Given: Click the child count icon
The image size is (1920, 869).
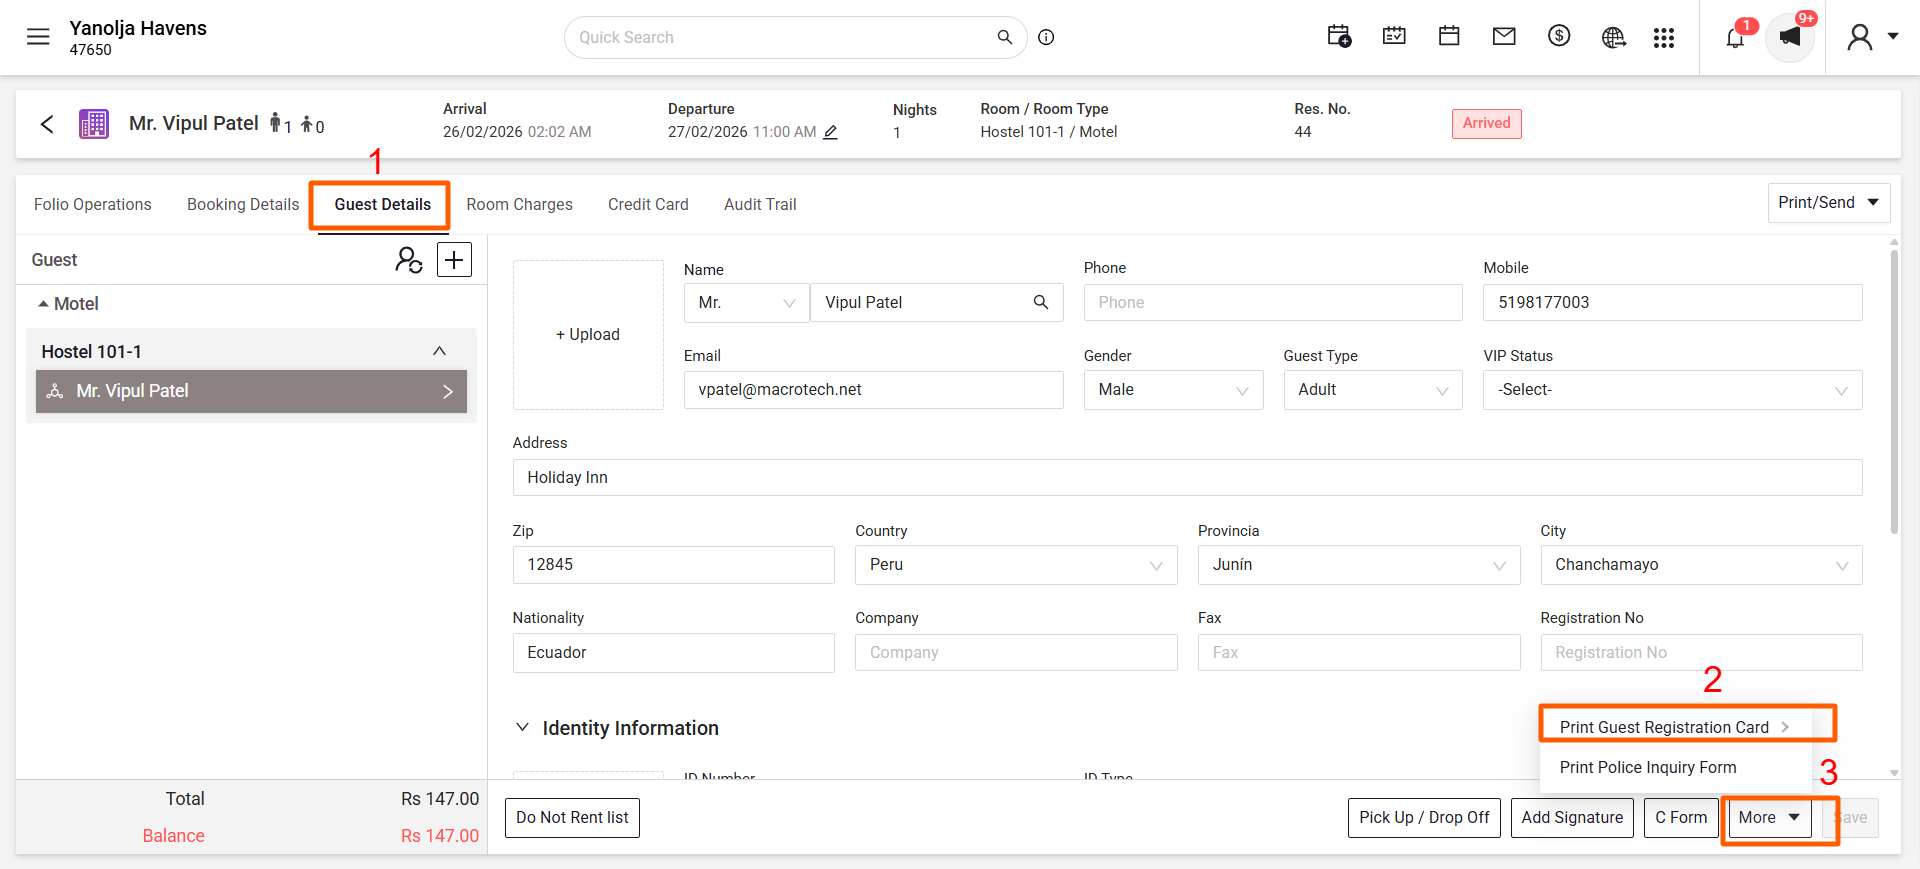Looking at the screenshot, I should 308,125.
